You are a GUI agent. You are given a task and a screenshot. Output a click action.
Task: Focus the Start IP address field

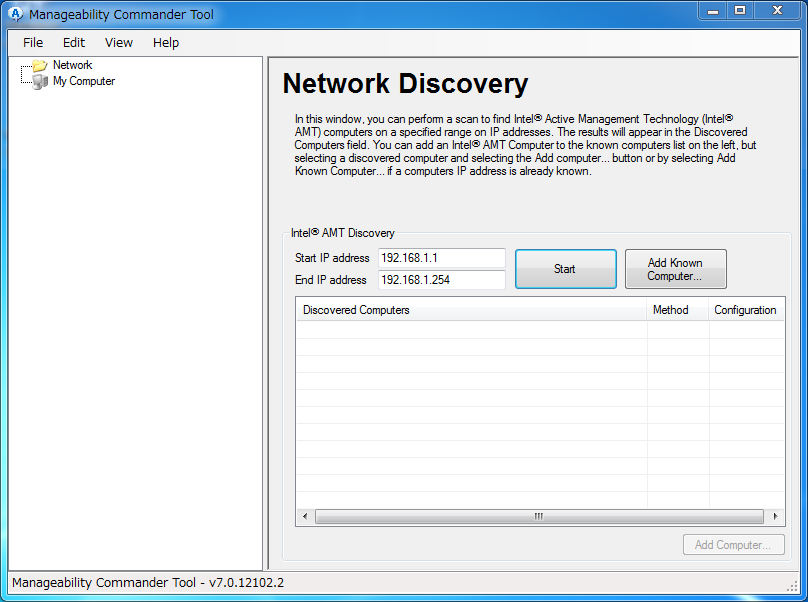442,258
